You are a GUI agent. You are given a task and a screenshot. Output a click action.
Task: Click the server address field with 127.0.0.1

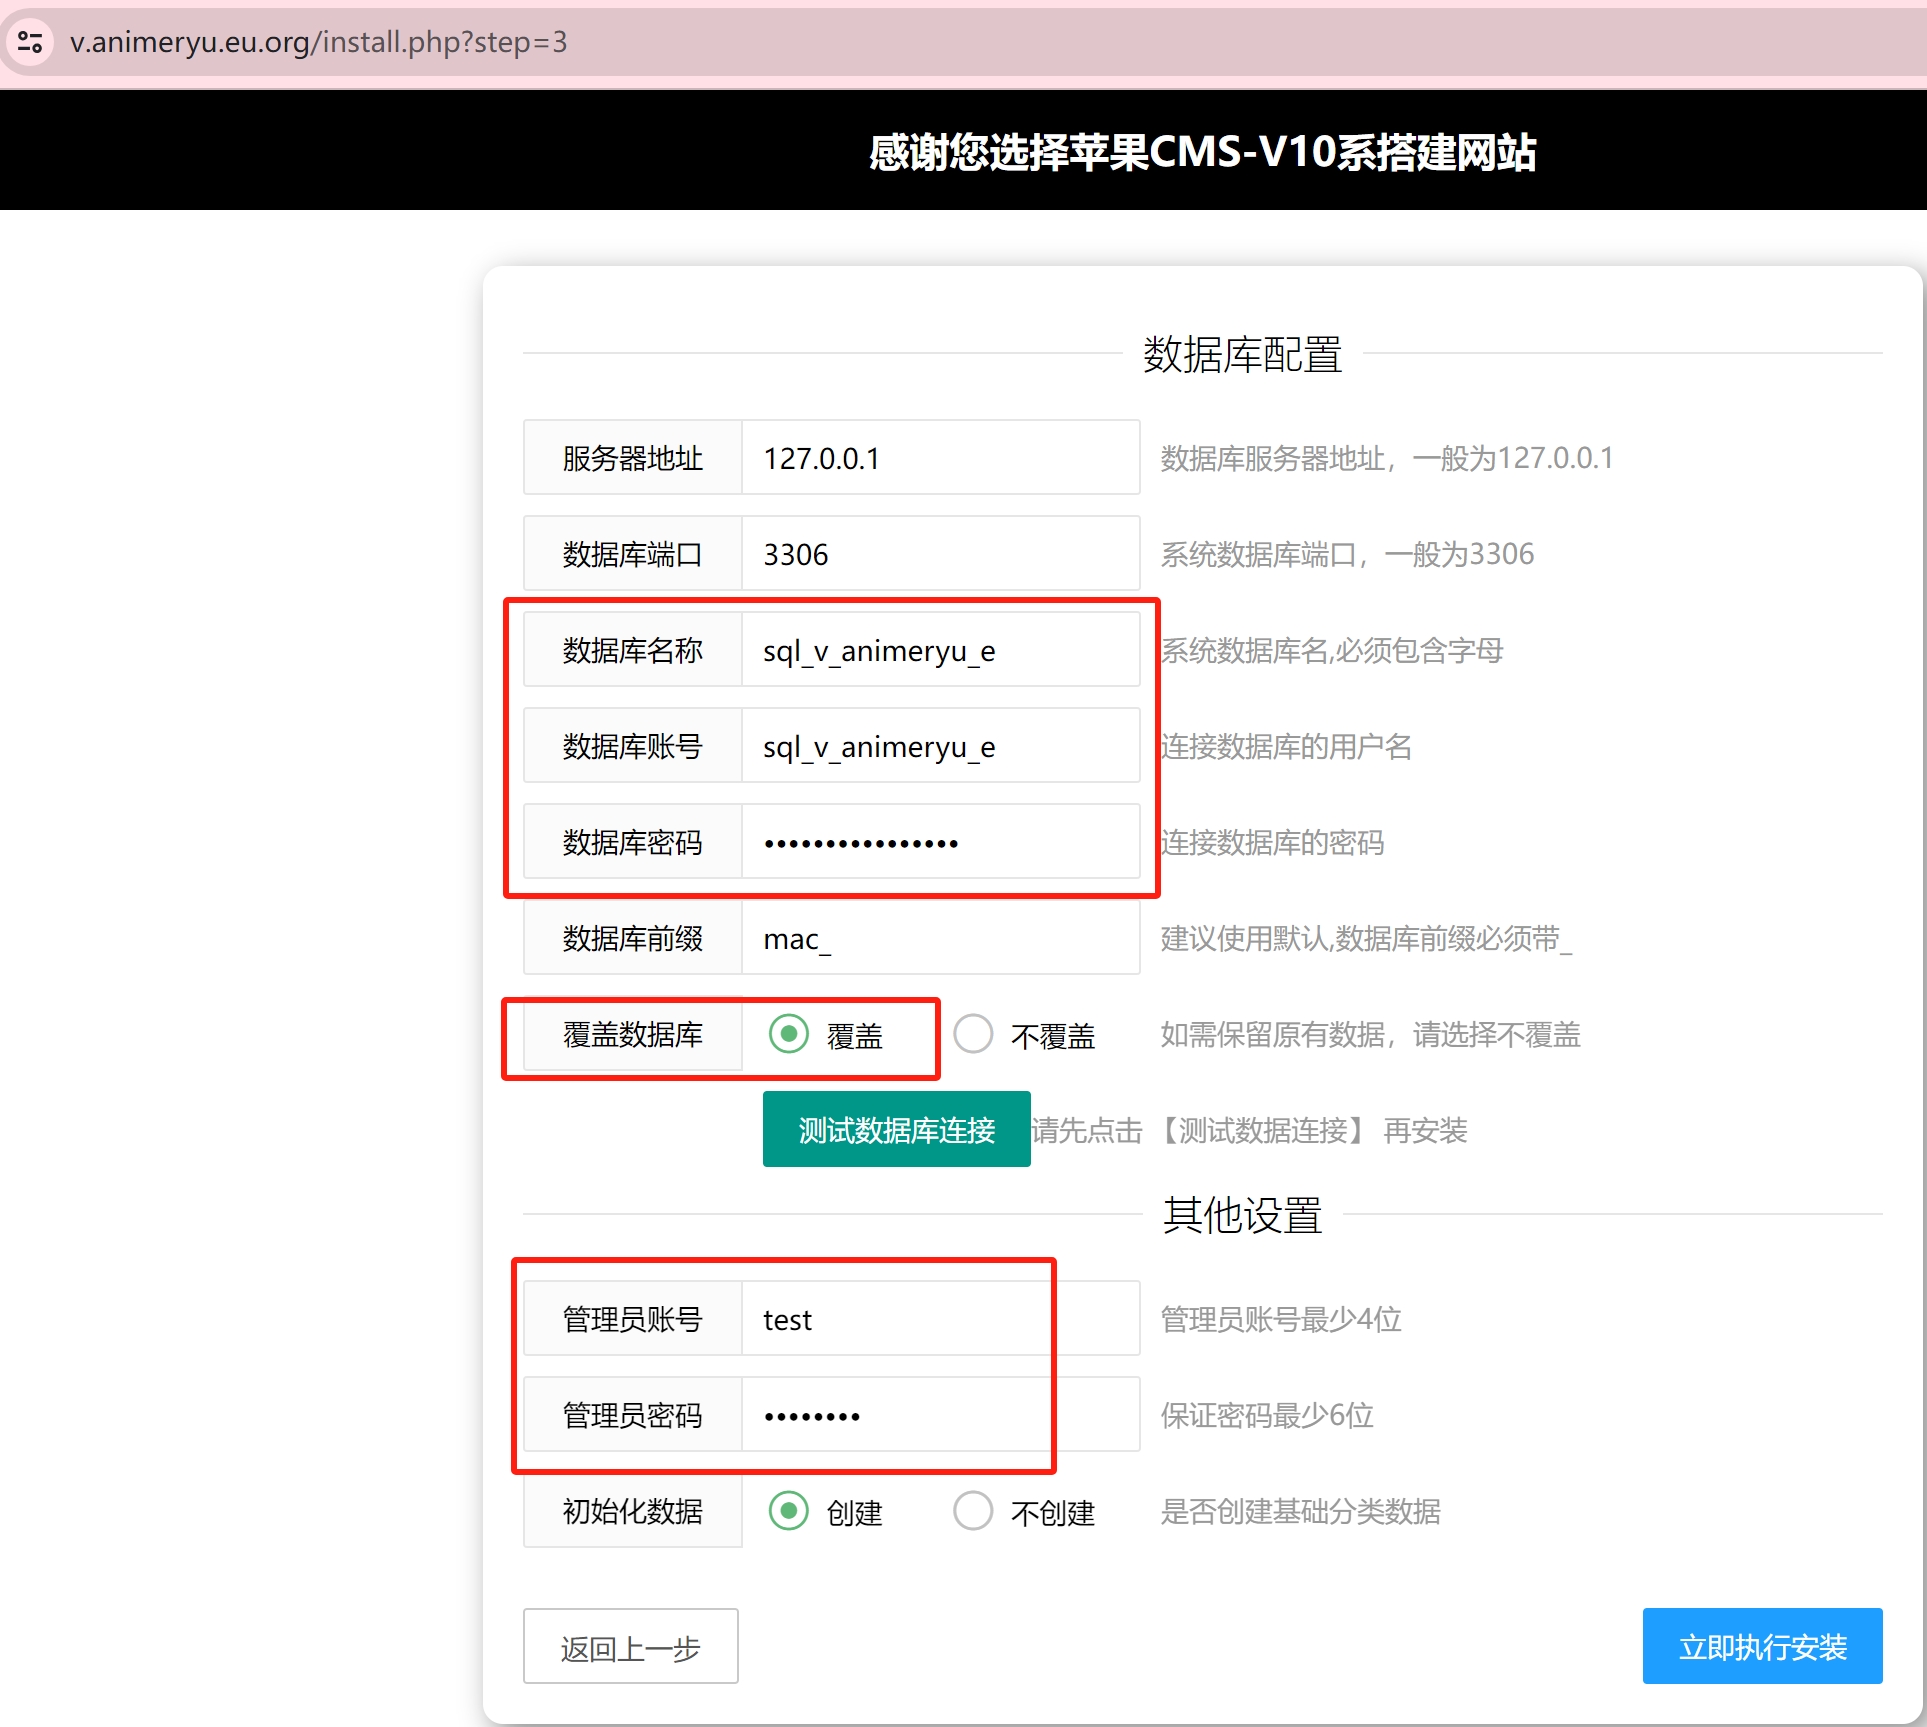click(940, 458)
